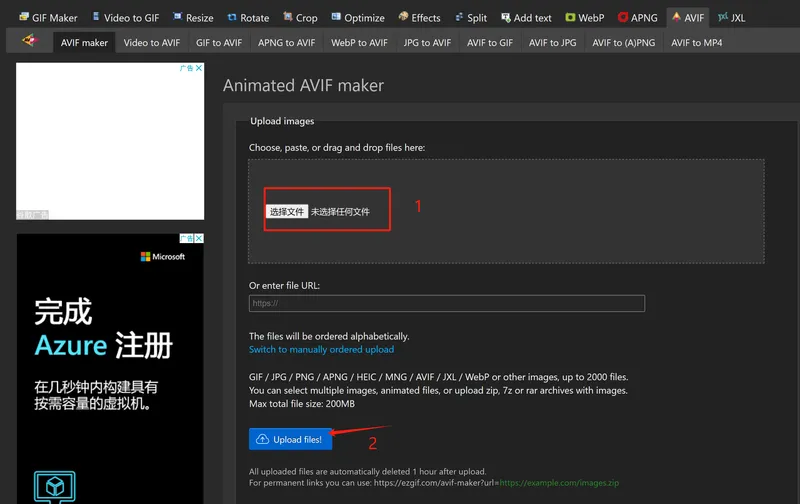Screen dimensions: 800x504
Task: Open the Rotate tool
Action: point(248,18)
